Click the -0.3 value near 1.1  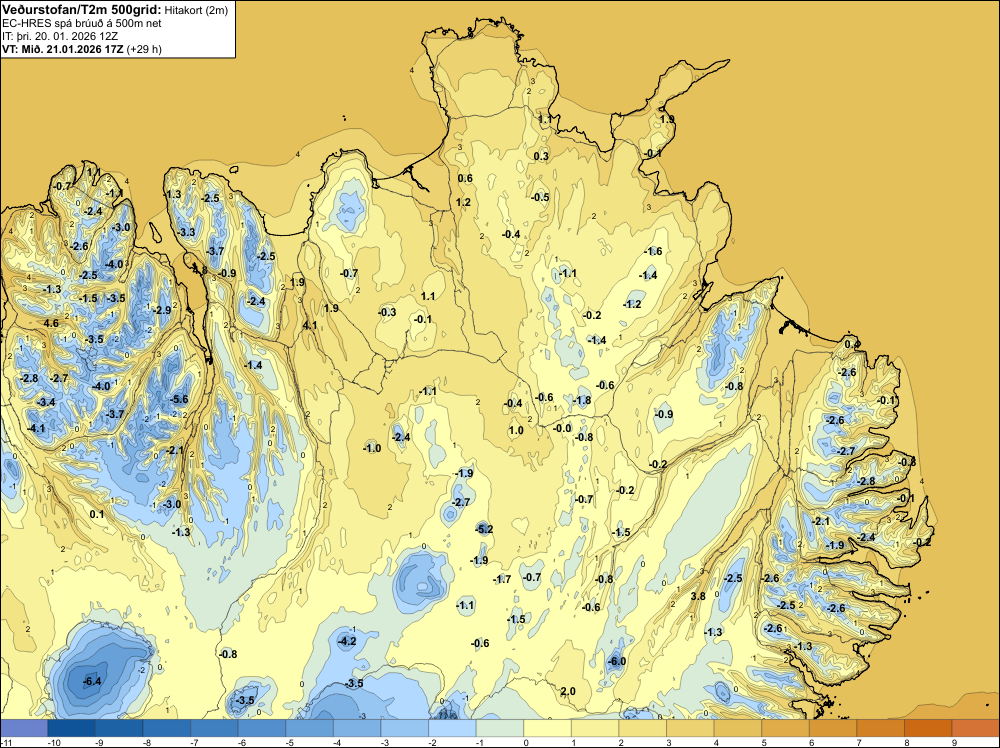[387, 312]
